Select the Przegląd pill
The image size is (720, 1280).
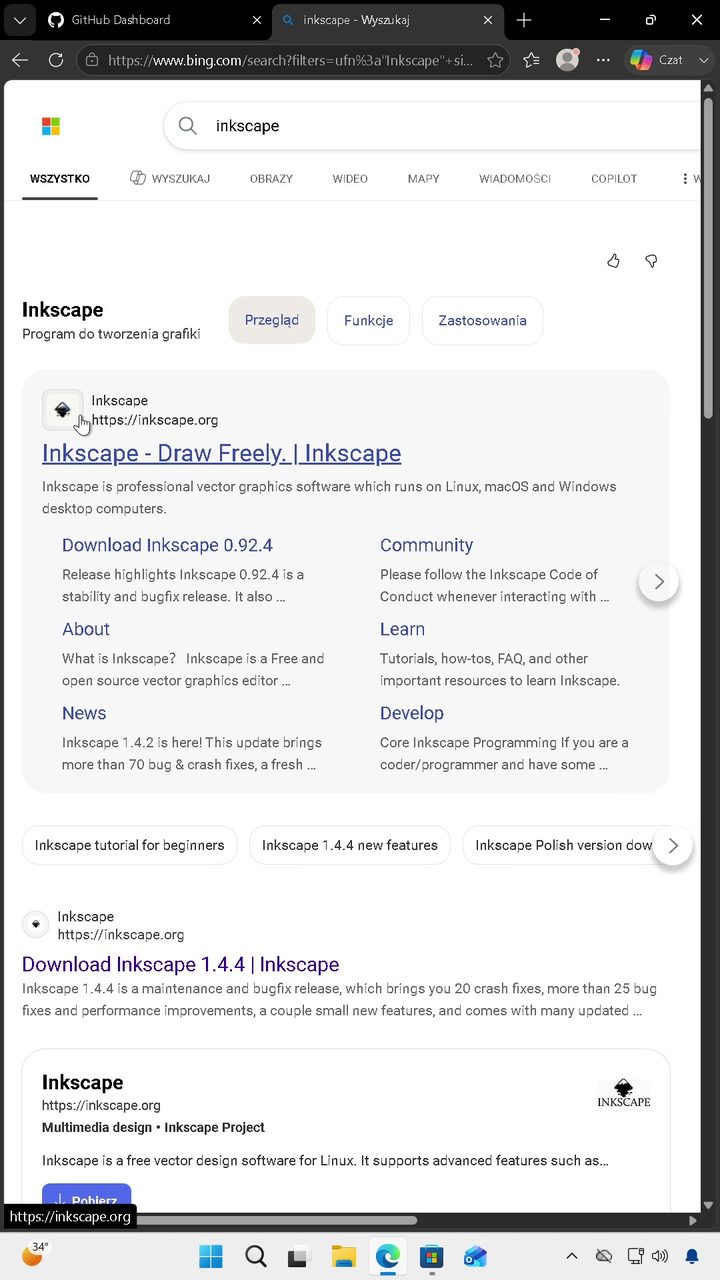pos(272,320)
